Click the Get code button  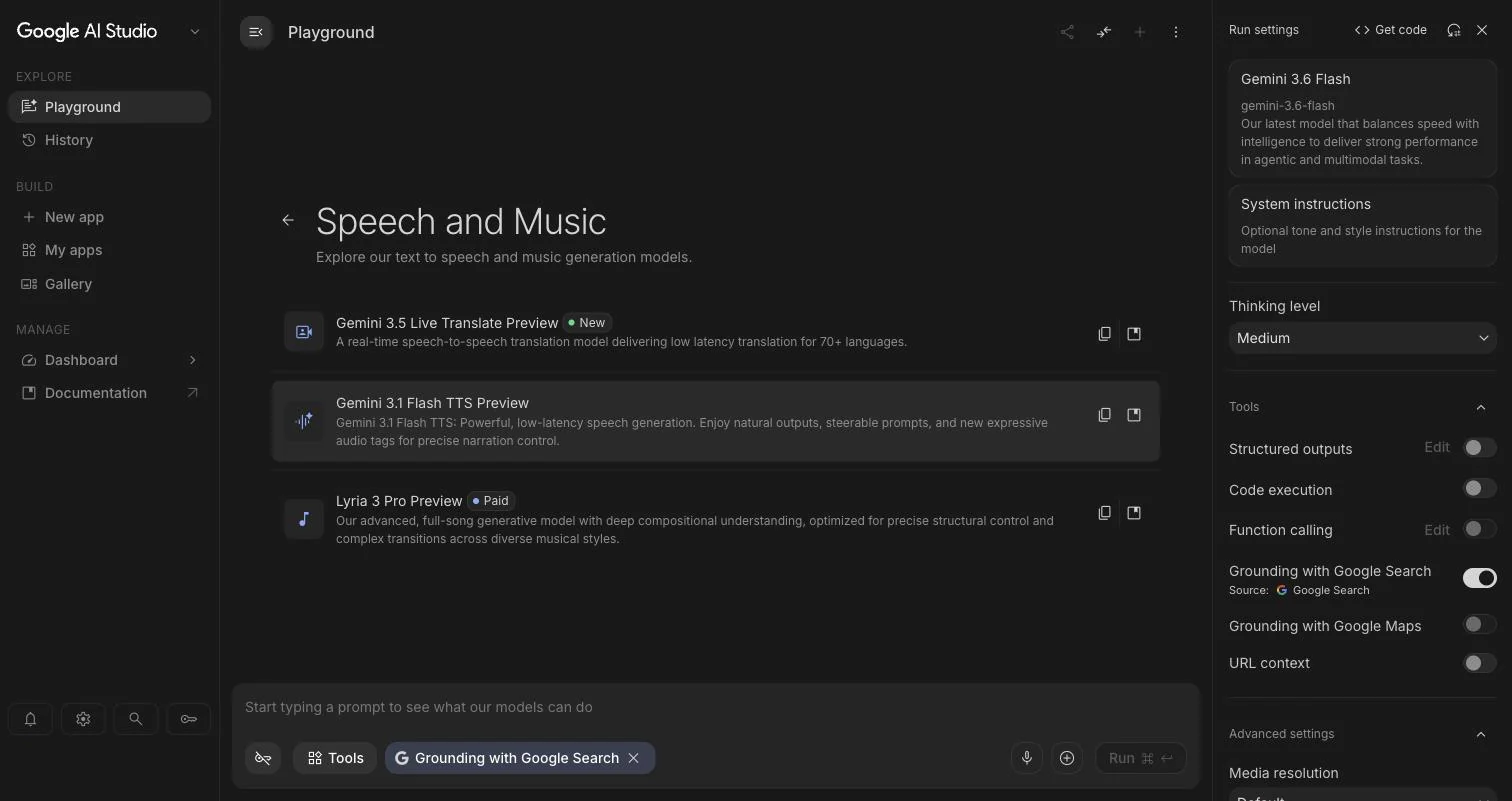pyautogui.click(x=1390, y=30)
